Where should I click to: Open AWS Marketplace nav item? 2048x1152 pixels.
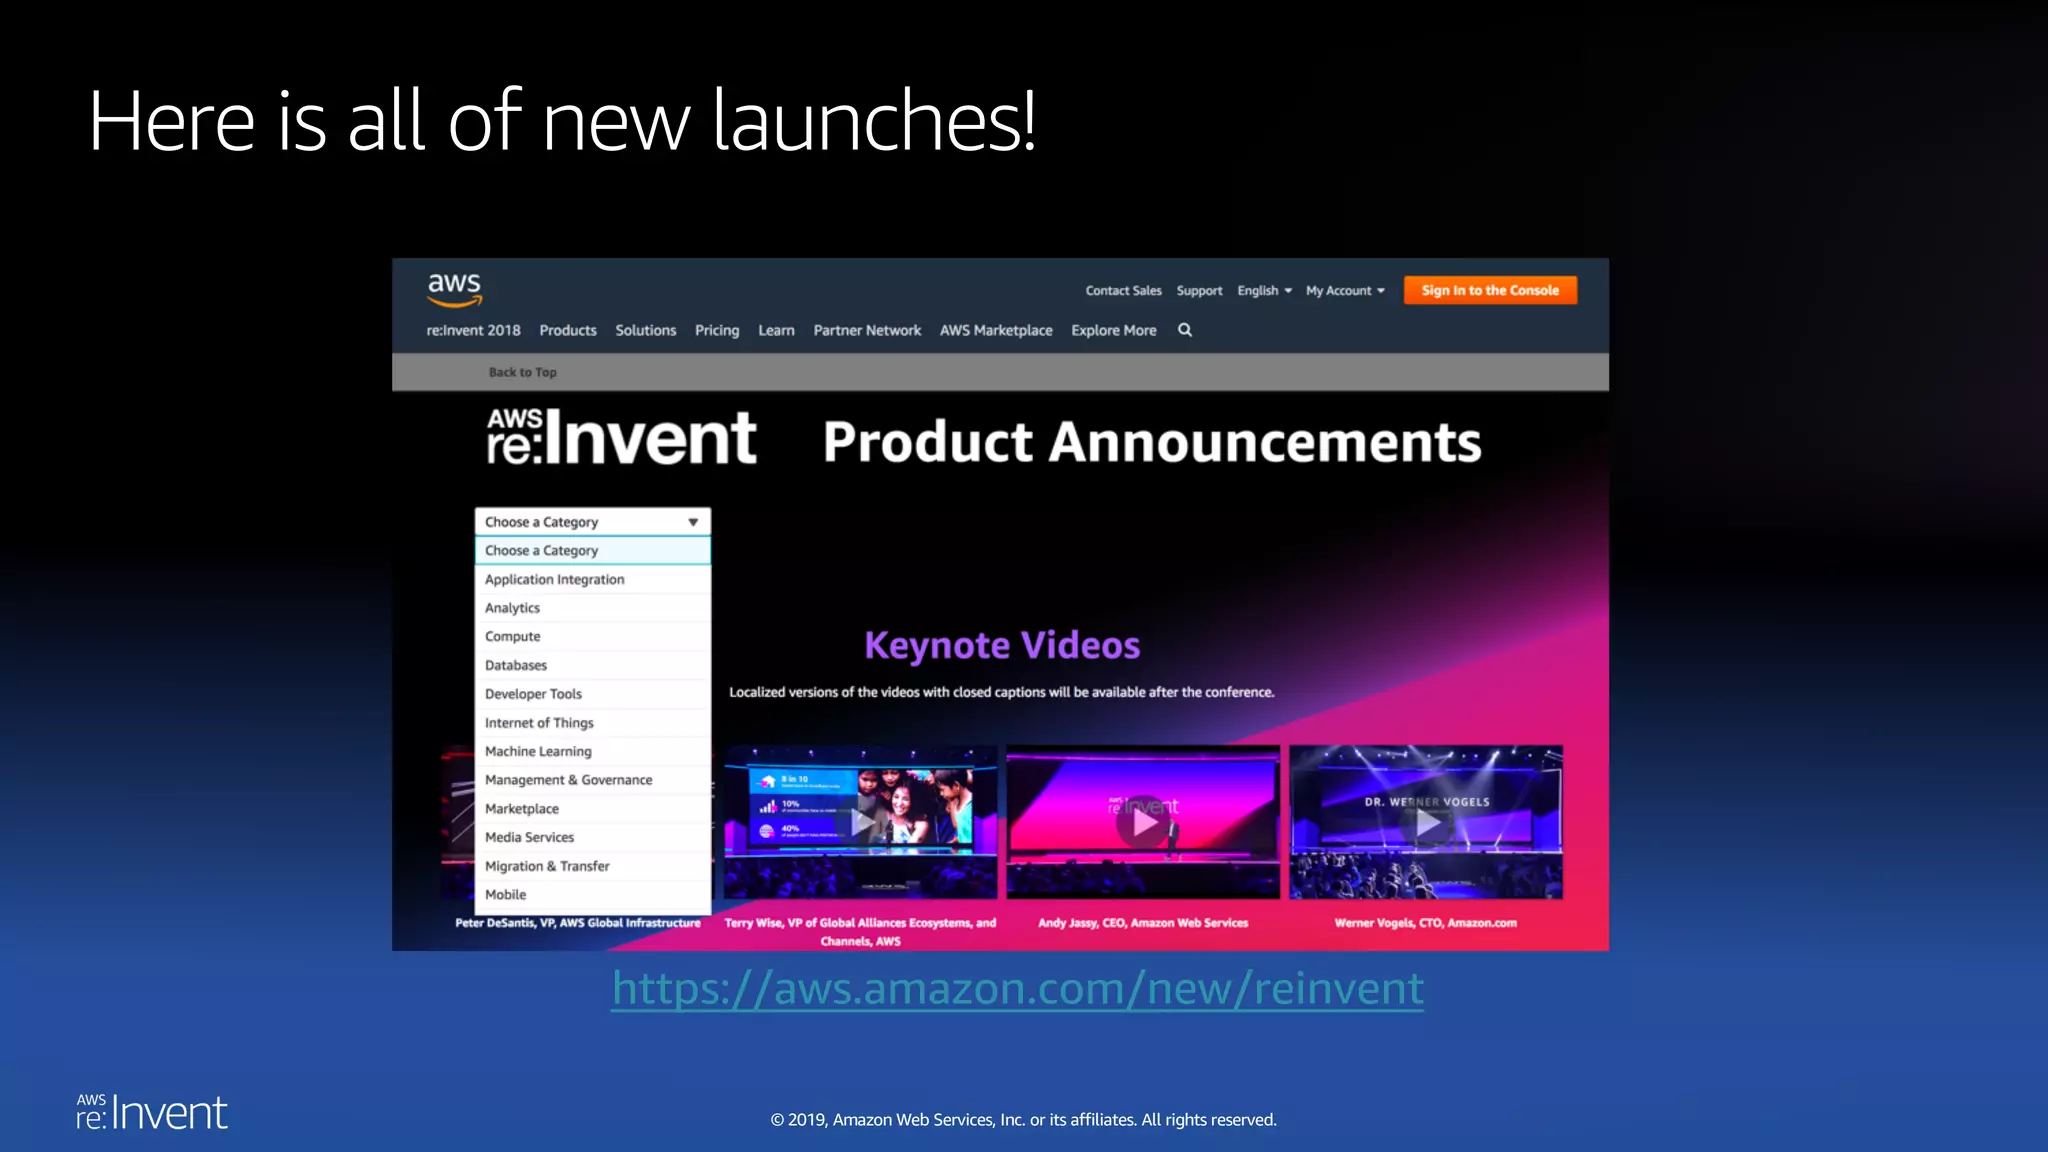[x=996, y=330]
